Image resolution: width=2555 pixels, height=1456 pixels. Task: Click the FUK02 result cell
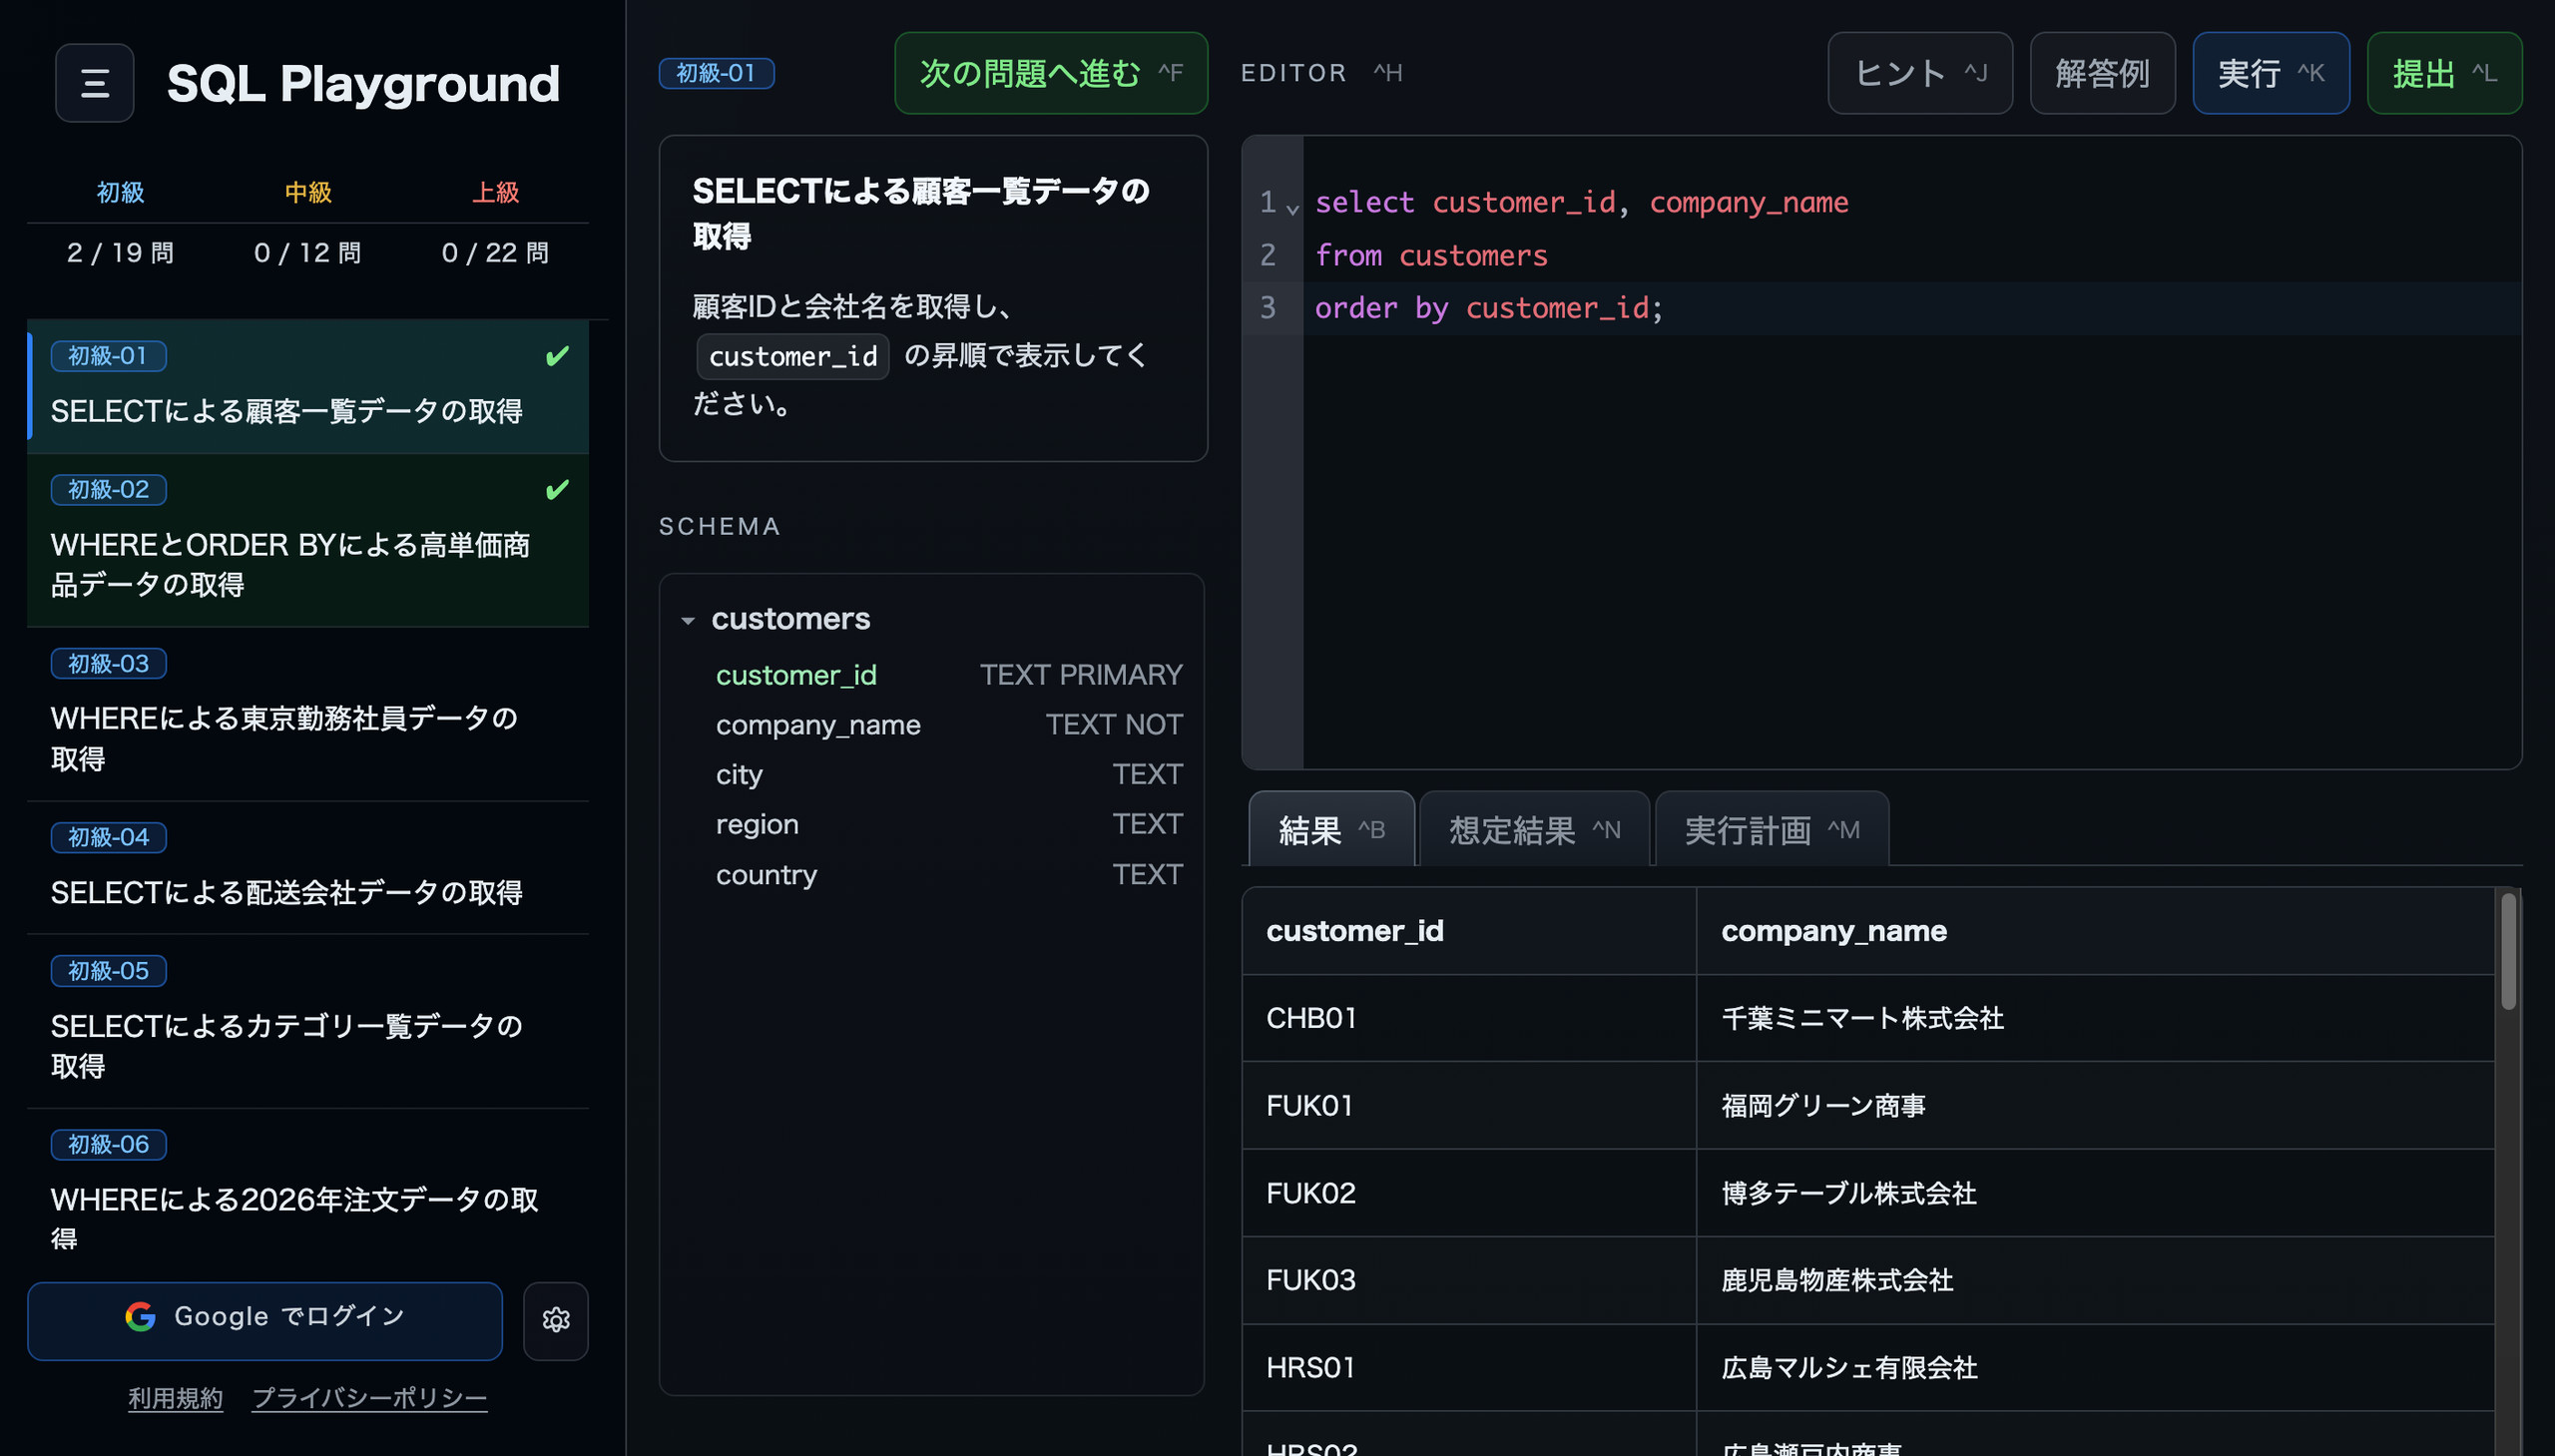pos(1468,1193)
